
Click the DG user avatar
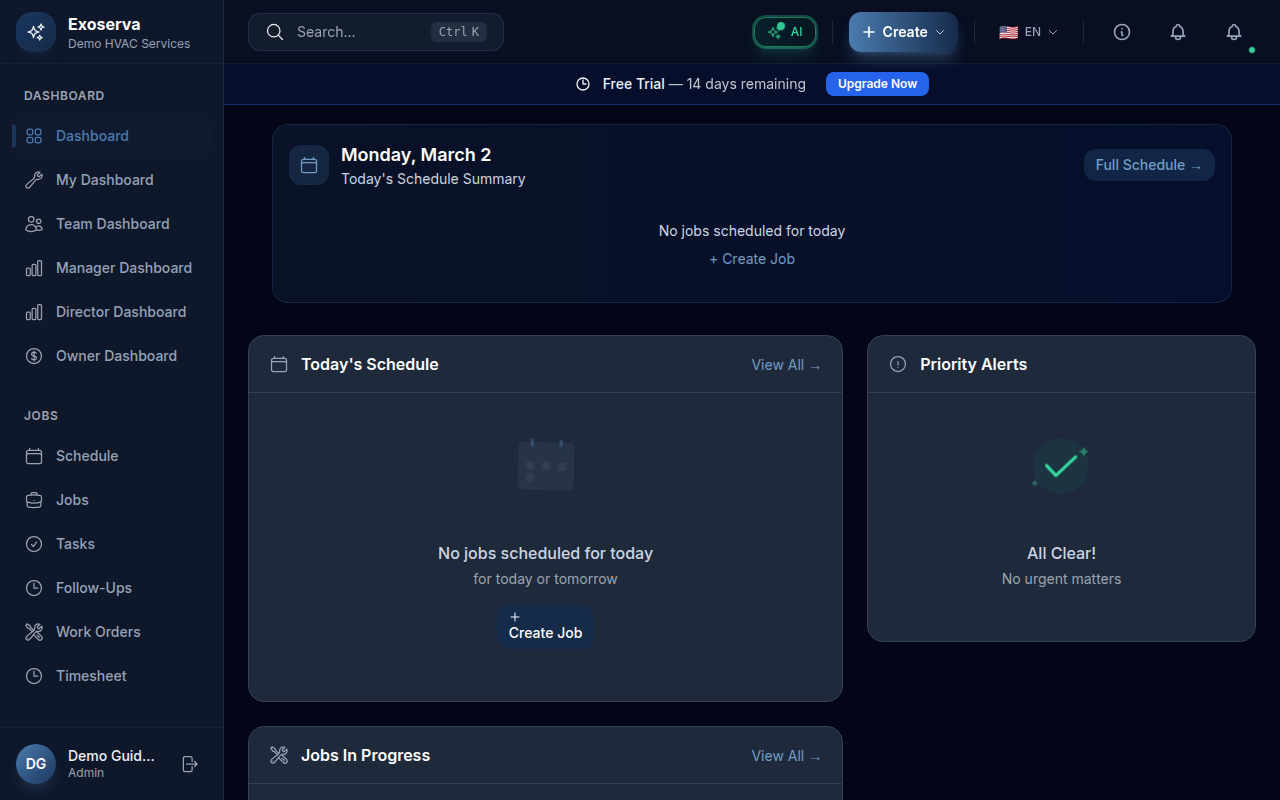[x=36, y=764]
